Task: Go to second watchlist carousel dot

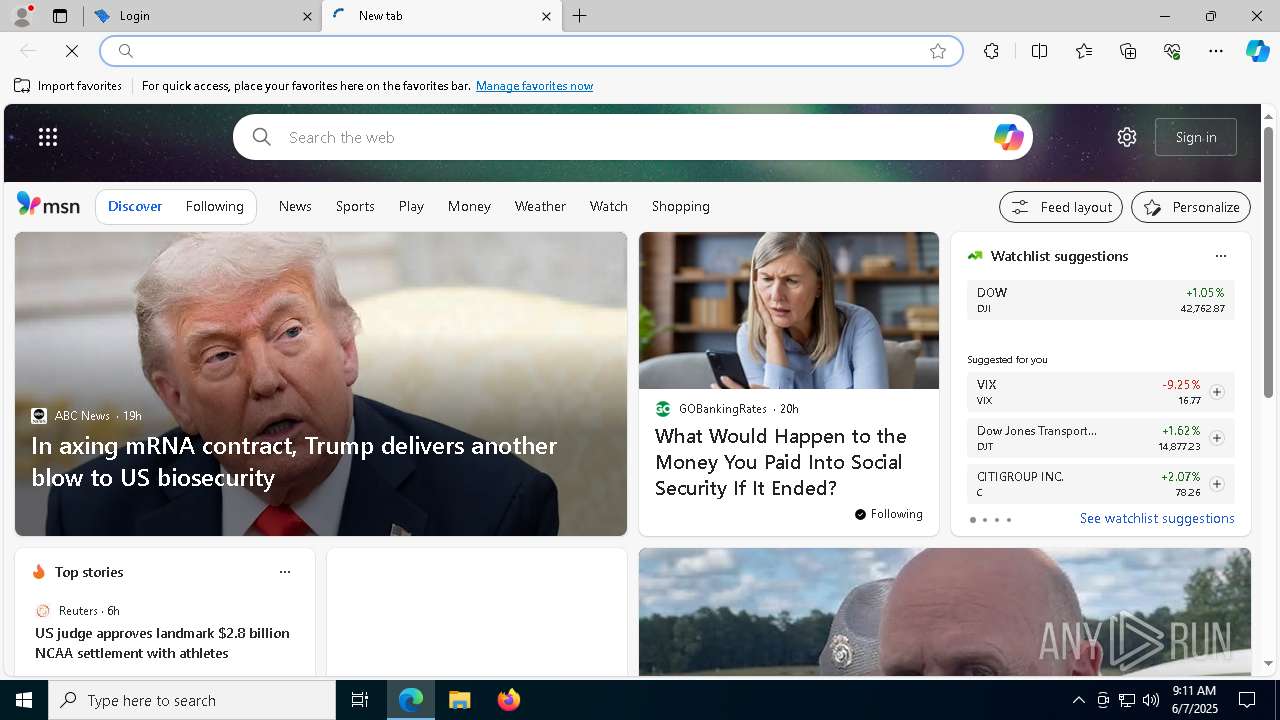Action: point(984,520)
